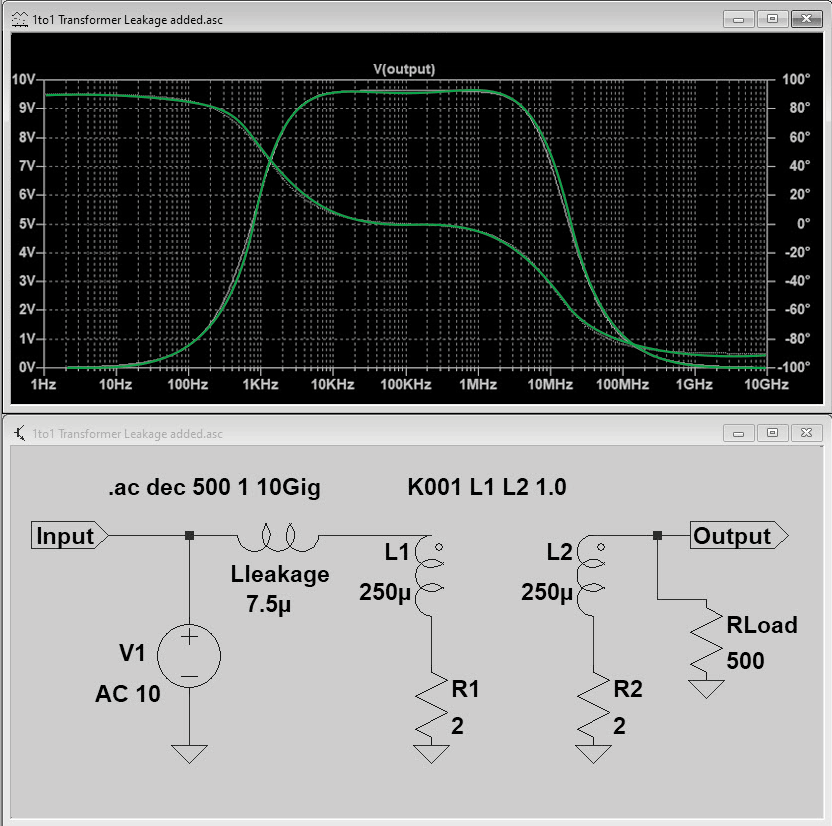Click the ground symbol below V1
This screenshot has height=826, width=832.
[x=189, y=751]
